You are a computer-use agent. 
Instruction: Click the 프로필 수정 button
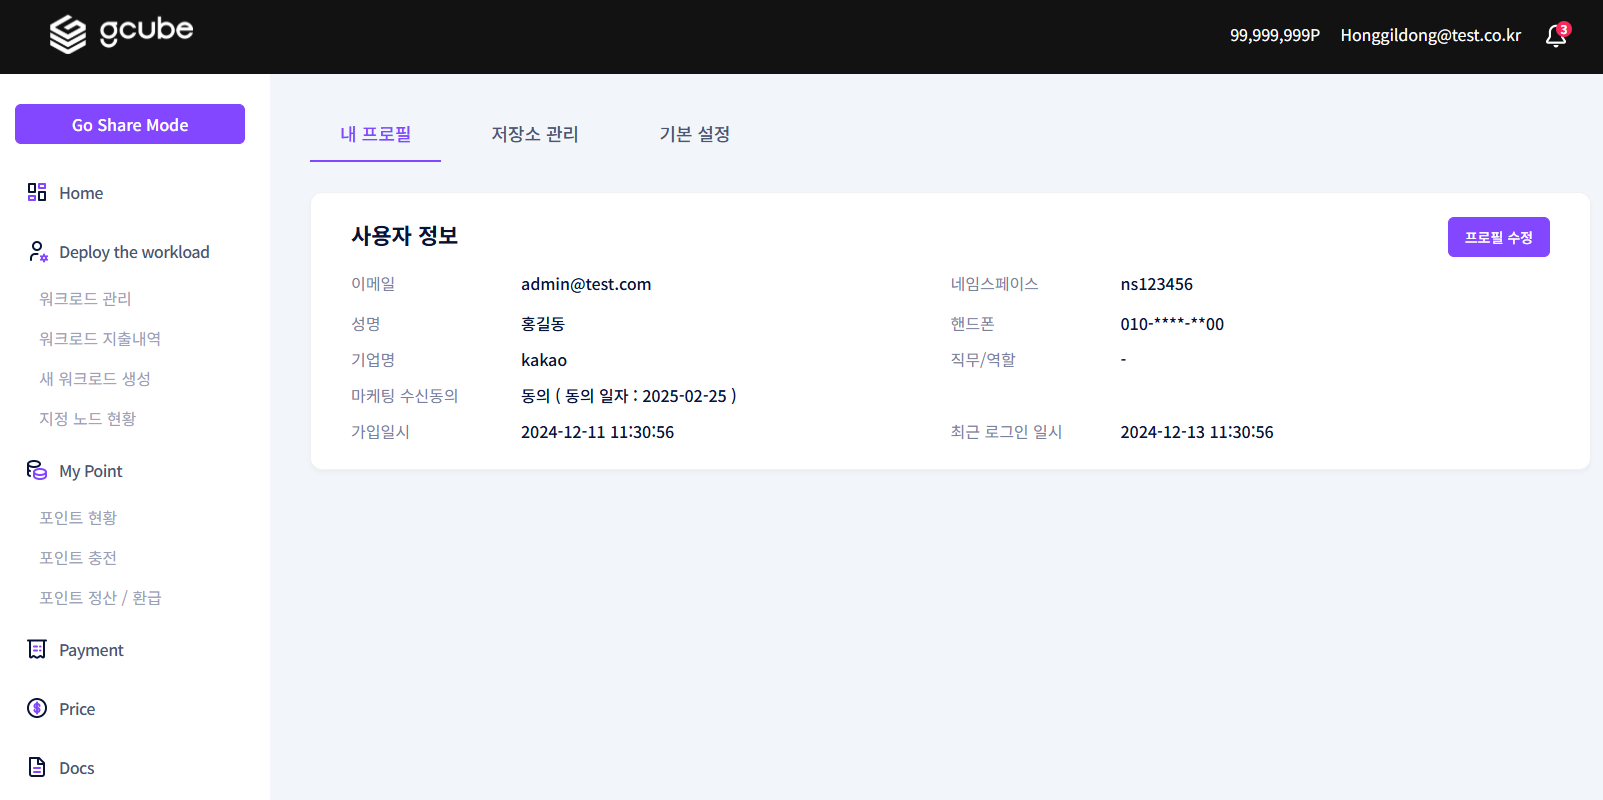coord(1498,237)
